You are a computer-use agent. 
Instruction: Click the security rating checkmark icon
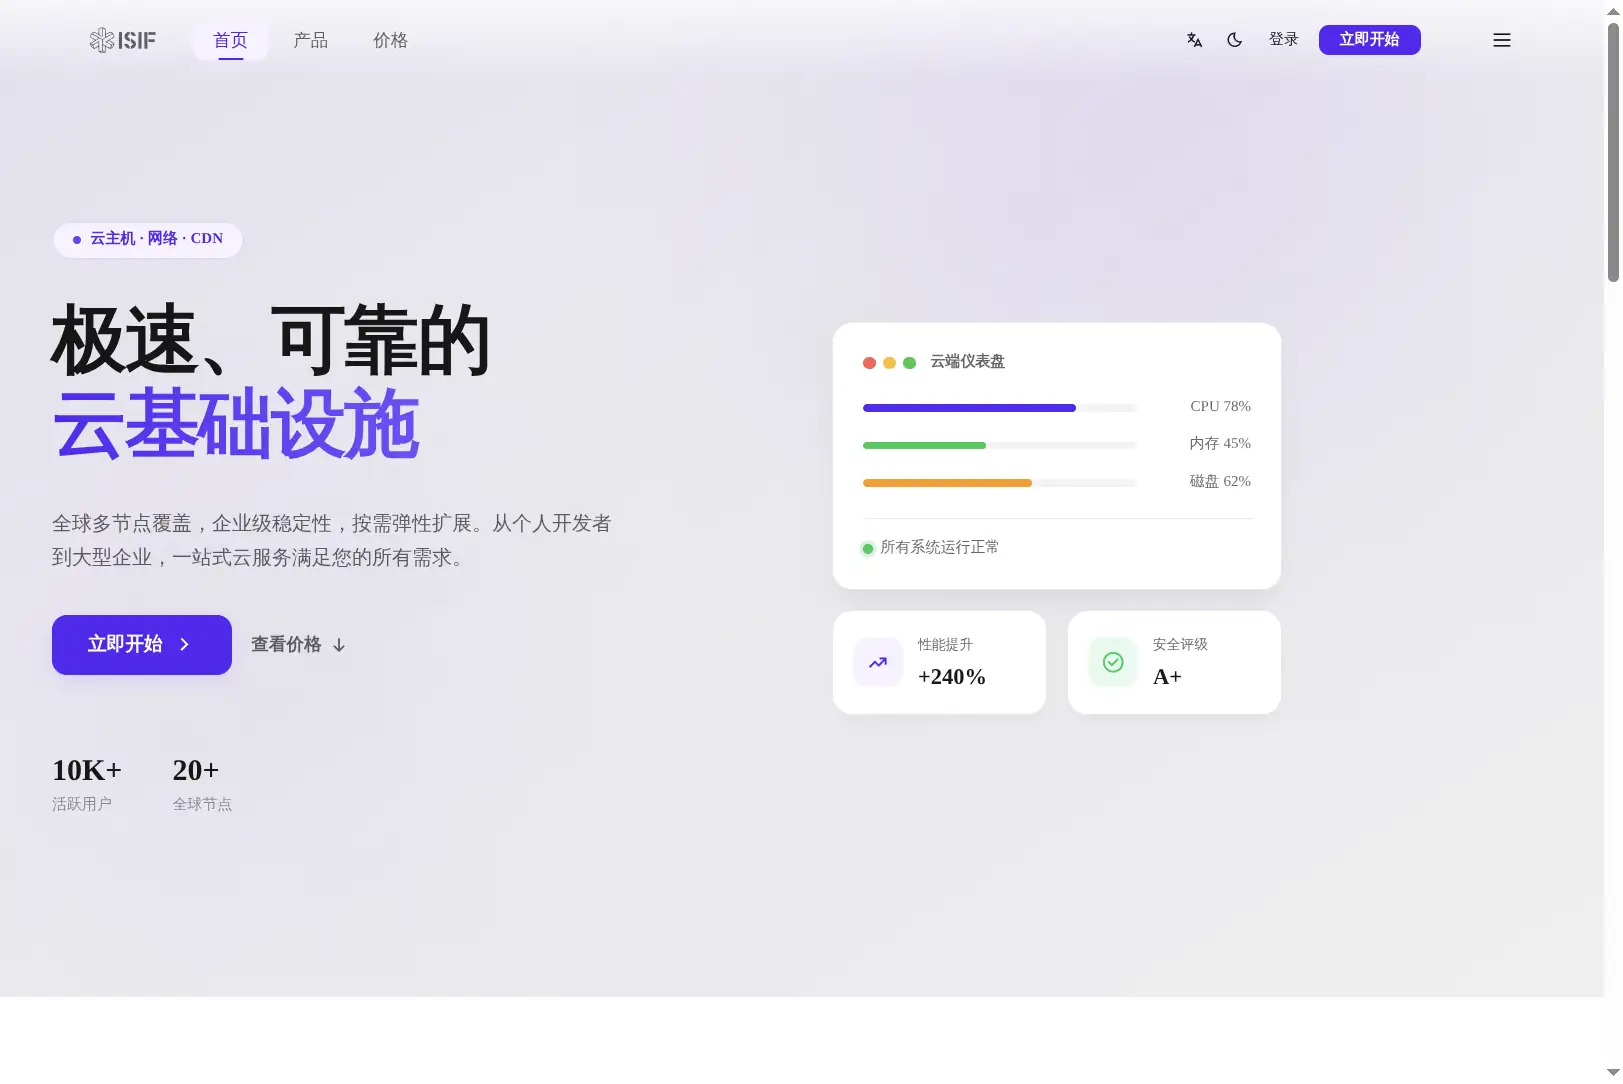1113,662
